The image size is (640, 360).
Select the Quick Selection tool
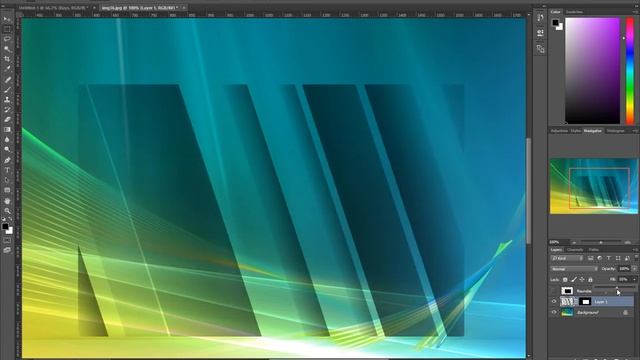[7, 49]
